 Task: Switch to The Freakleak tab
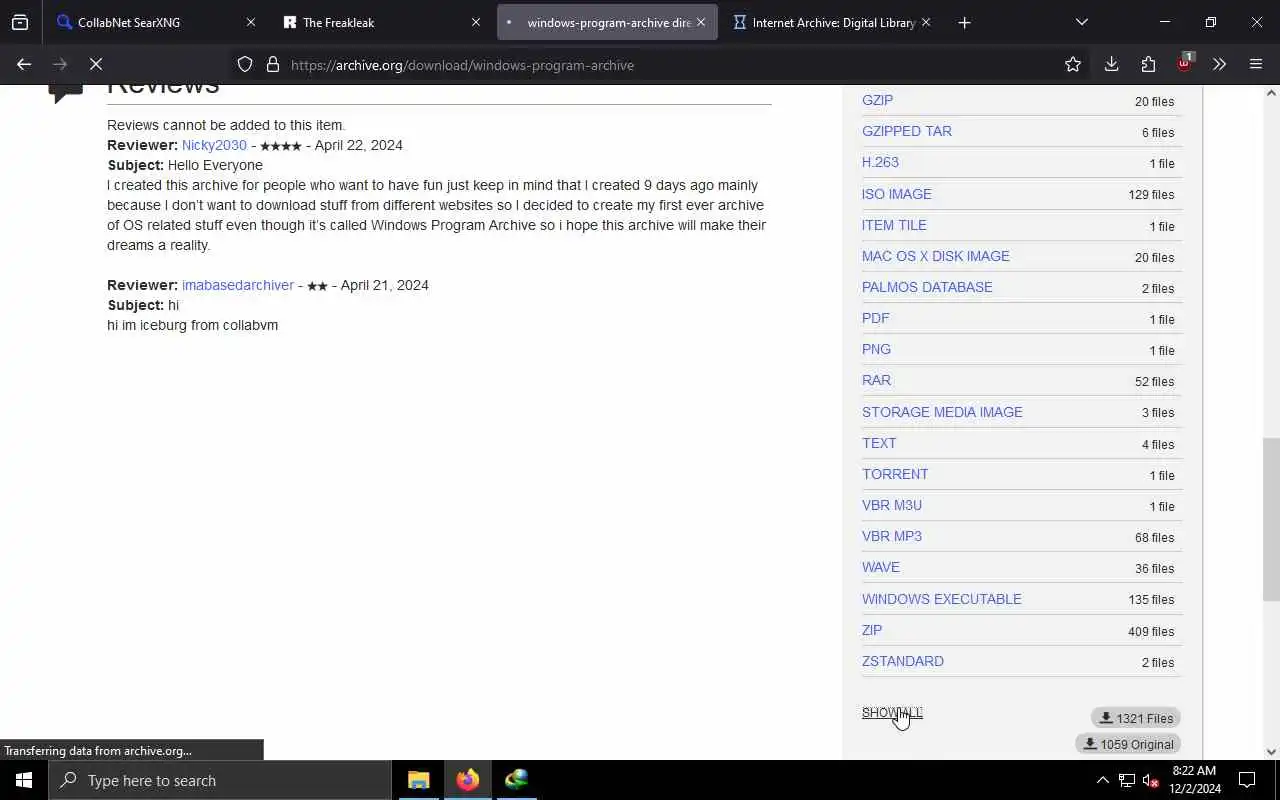click(x=382, y=22)
